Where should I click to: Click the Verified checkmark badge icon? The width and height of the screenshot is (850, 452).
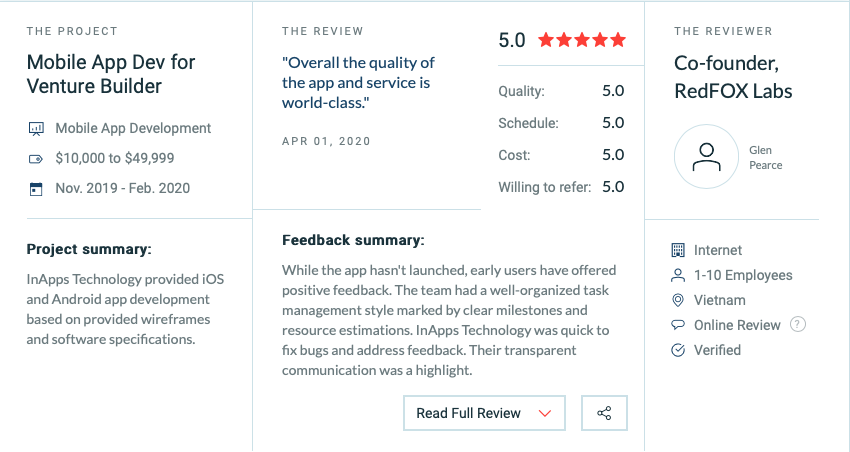[678, 350]
